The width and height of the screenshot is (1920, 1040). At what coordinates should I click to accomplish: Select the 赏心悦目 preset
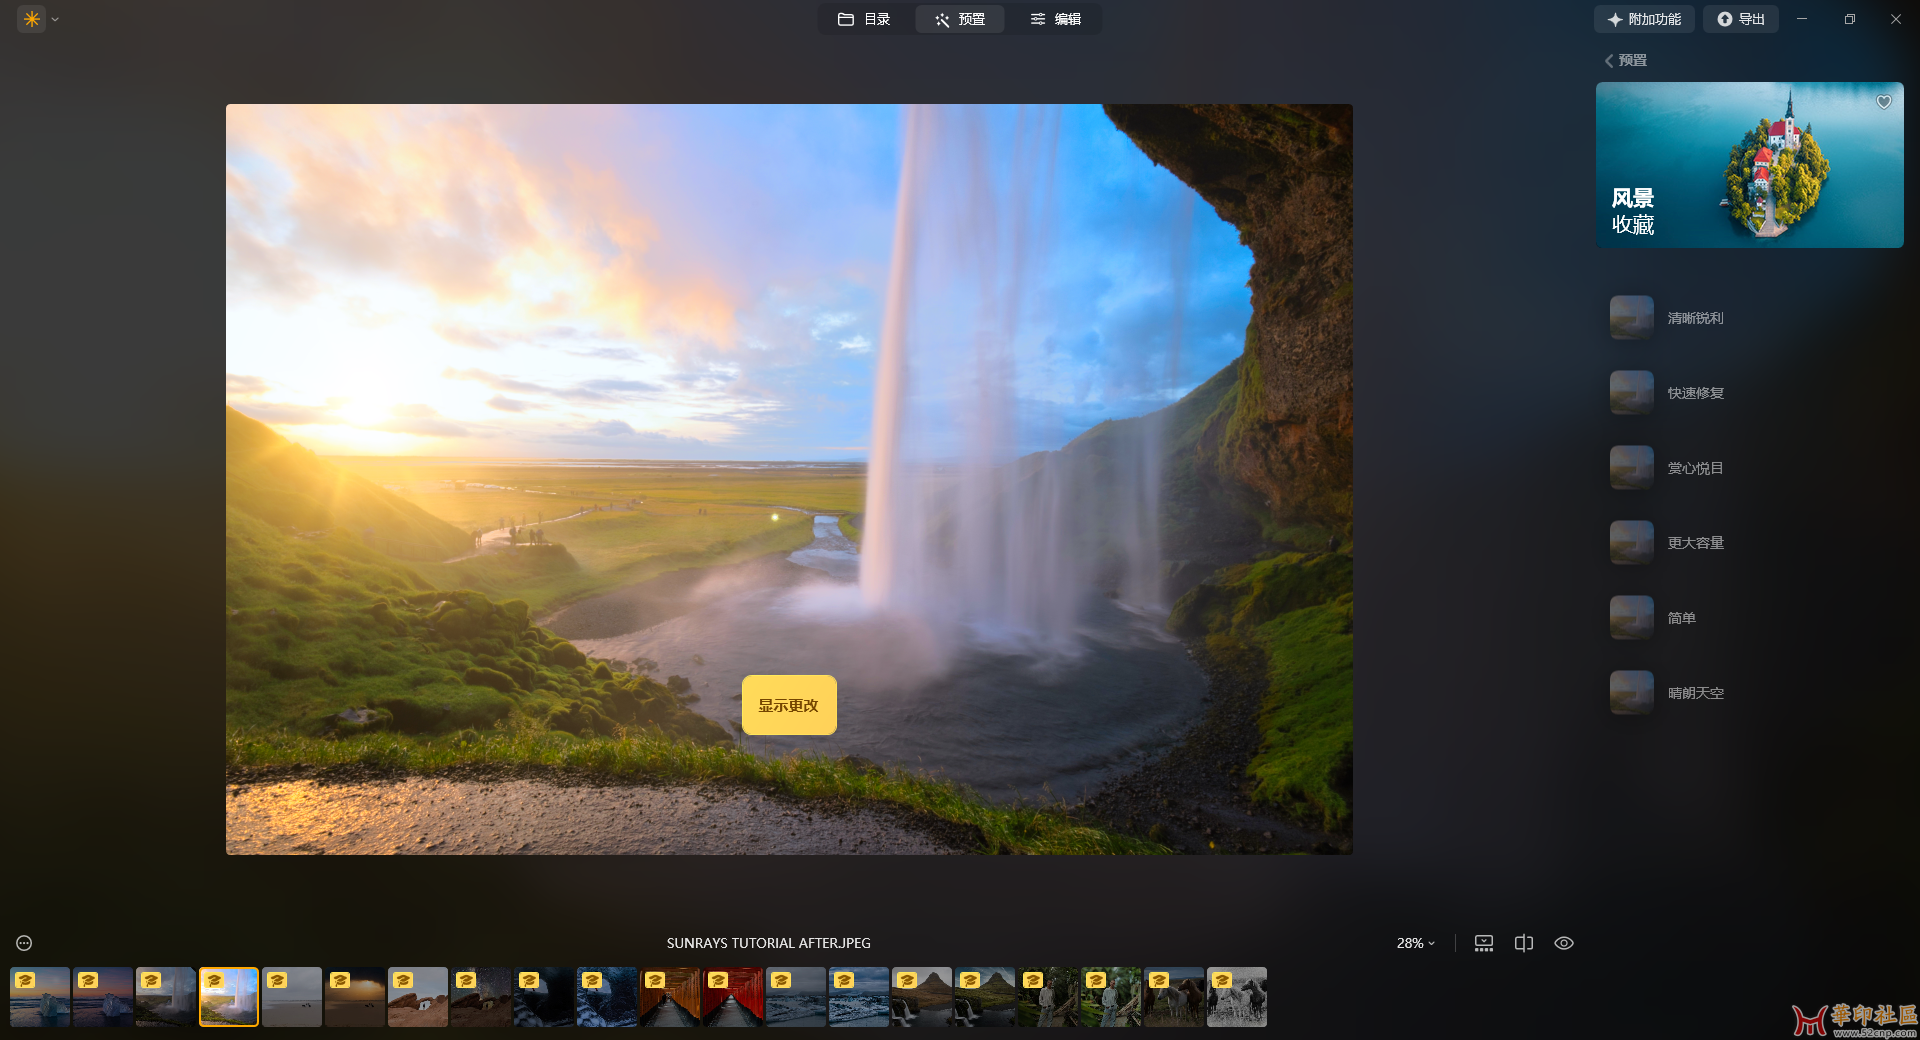pyautogui.click(x=1694, y=468)
